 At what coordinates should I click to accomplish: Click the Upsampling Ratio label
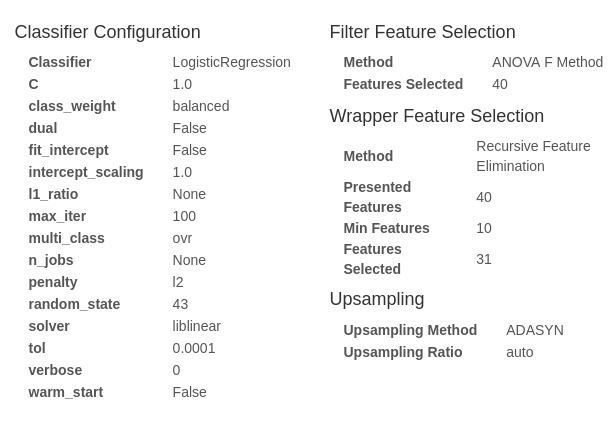(x=402, y=352)
